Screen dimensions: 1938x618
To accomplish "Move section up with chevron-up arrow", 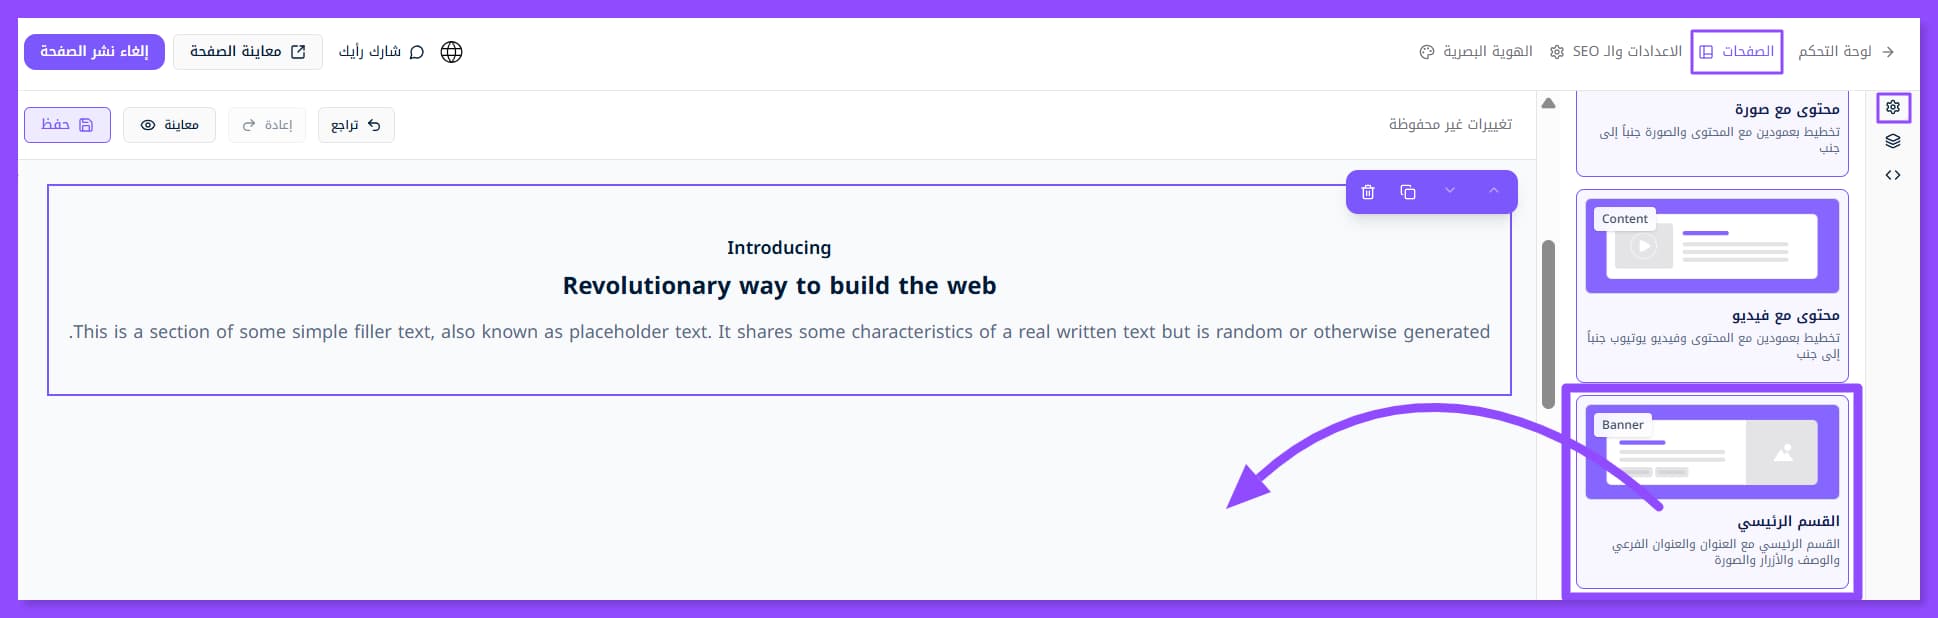I will (1494, 191).
